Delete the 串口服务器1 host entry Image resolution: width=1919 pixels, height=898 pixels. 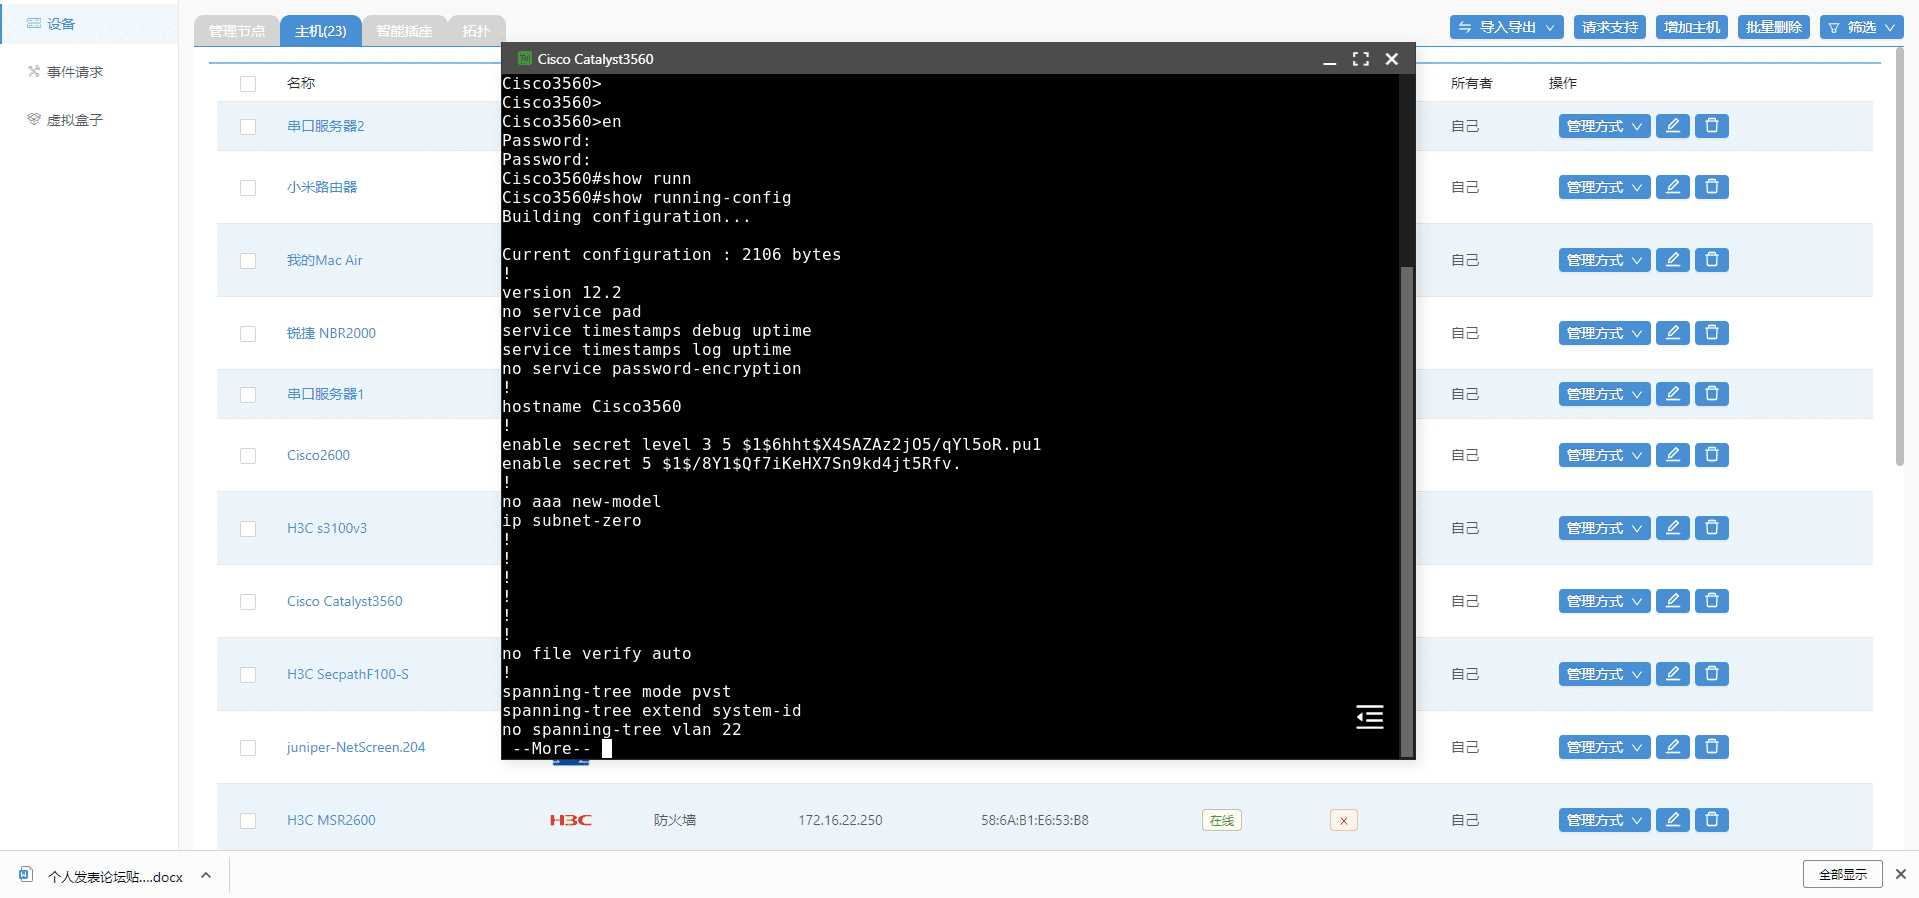(1711, 394)
